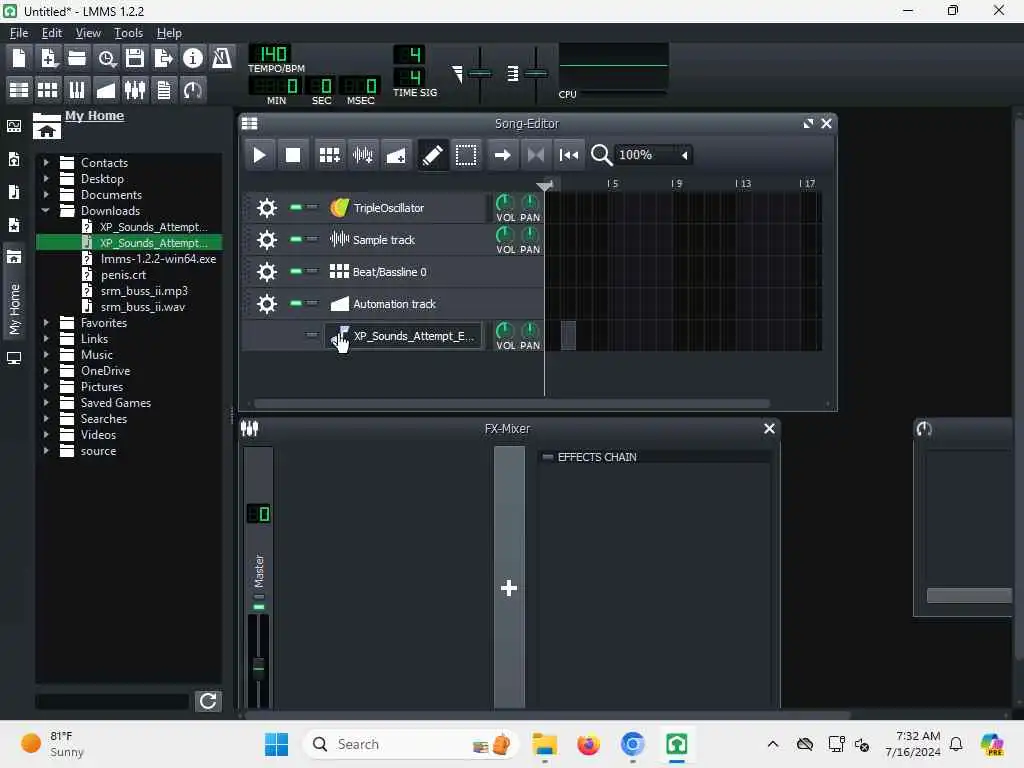Screen dimensions: 1024x768
Task: Toggle solo on TripleOscillator track
Action: click(312, 207)
